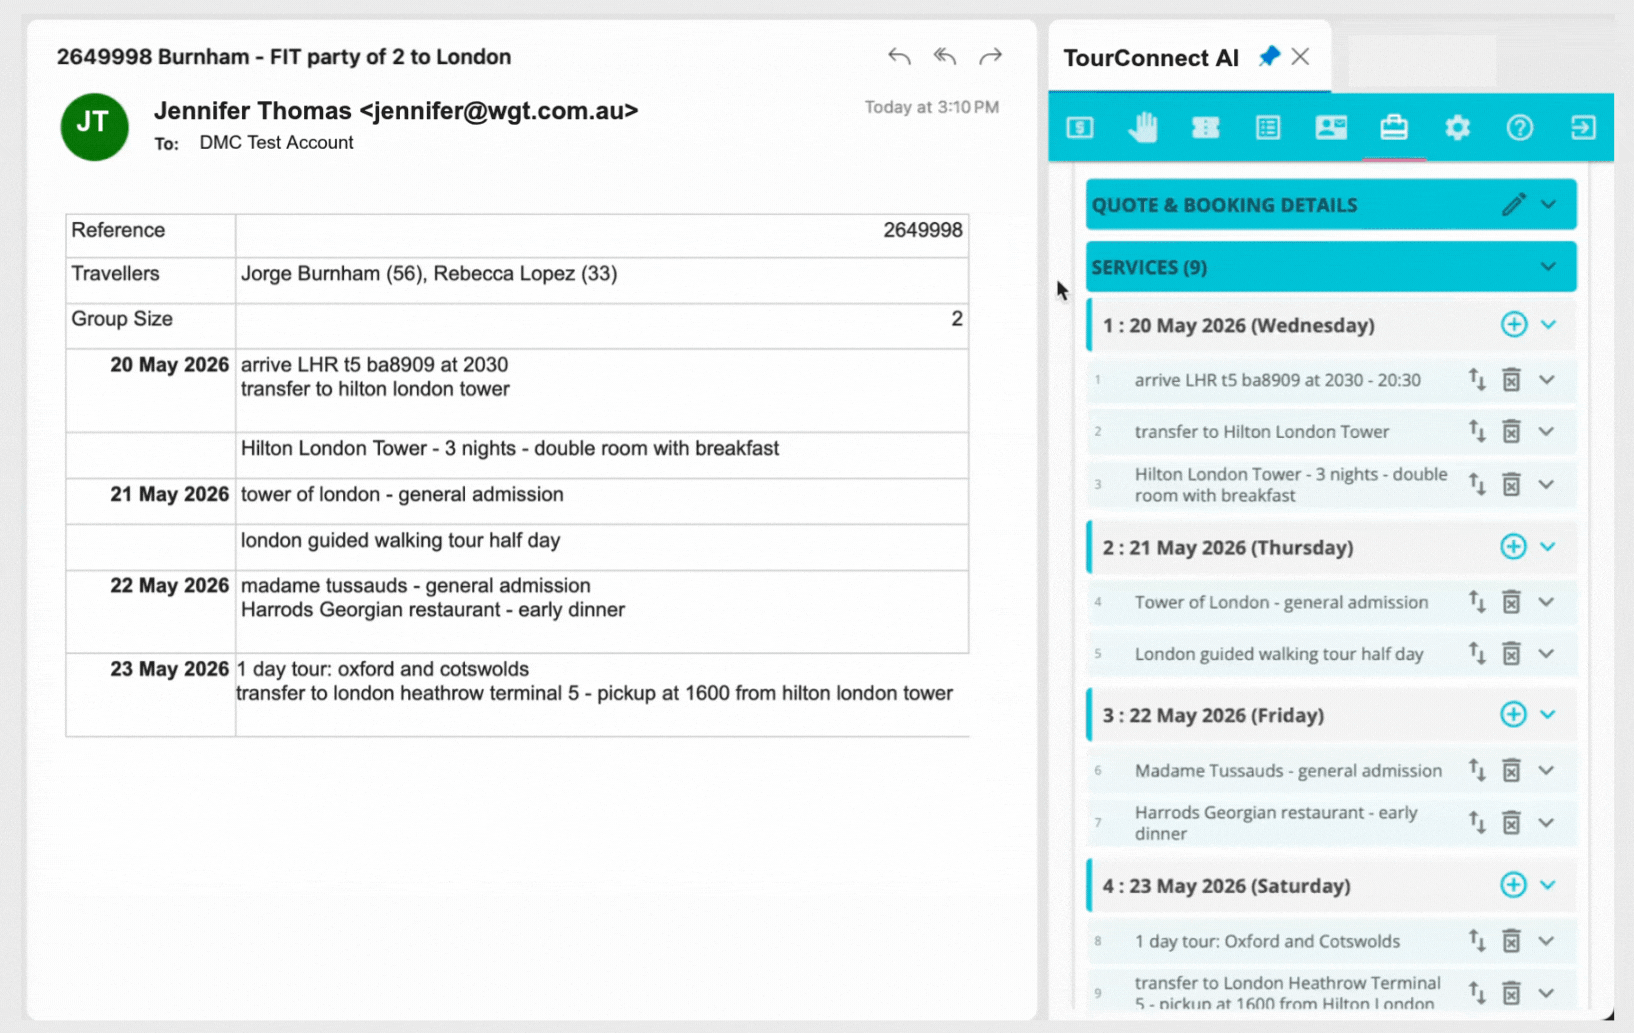
Task: Delete Hilton London Tower 3 nights service
Action: coord(1511,485)
